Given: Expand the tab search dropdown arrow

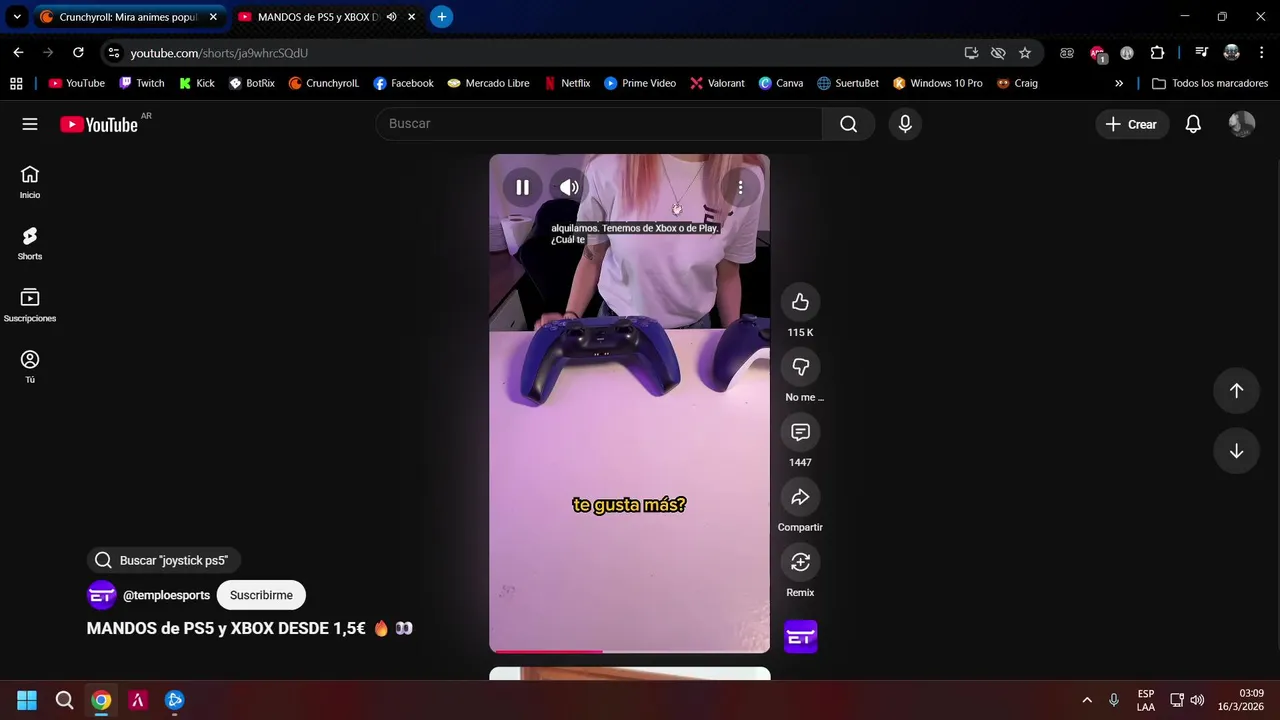Looking at the screenshot, I should pos(17,17).
